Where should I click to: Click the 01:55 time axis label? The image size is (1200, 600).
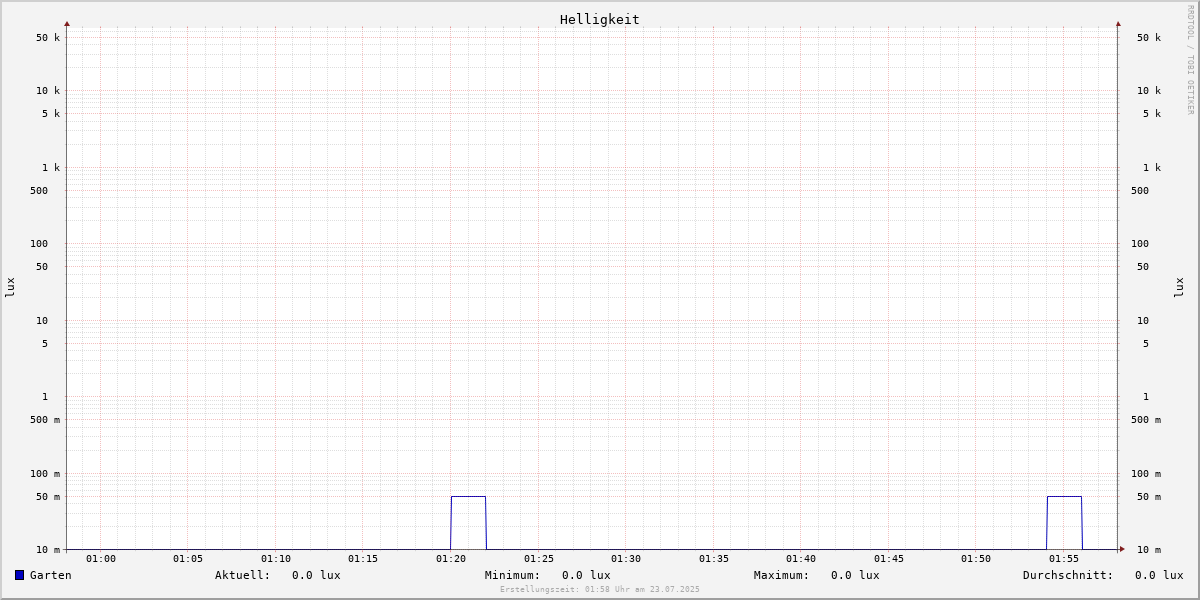point(1064,559)
